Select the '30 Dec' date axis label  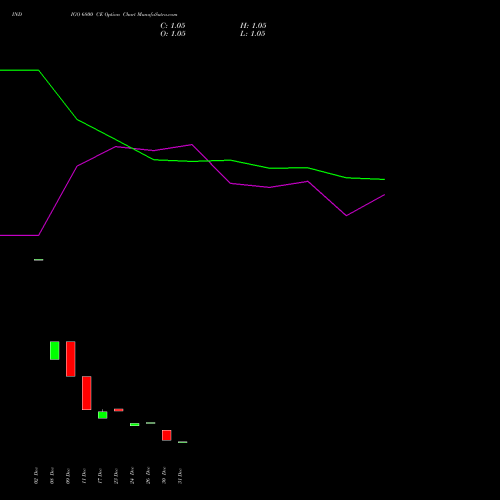pos(164,476)
